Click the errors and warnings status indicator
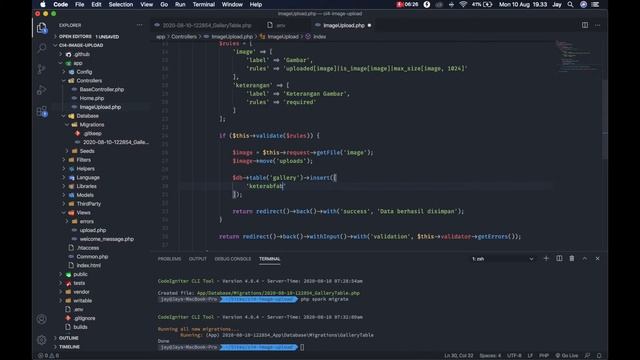 (x=48, y=356)
